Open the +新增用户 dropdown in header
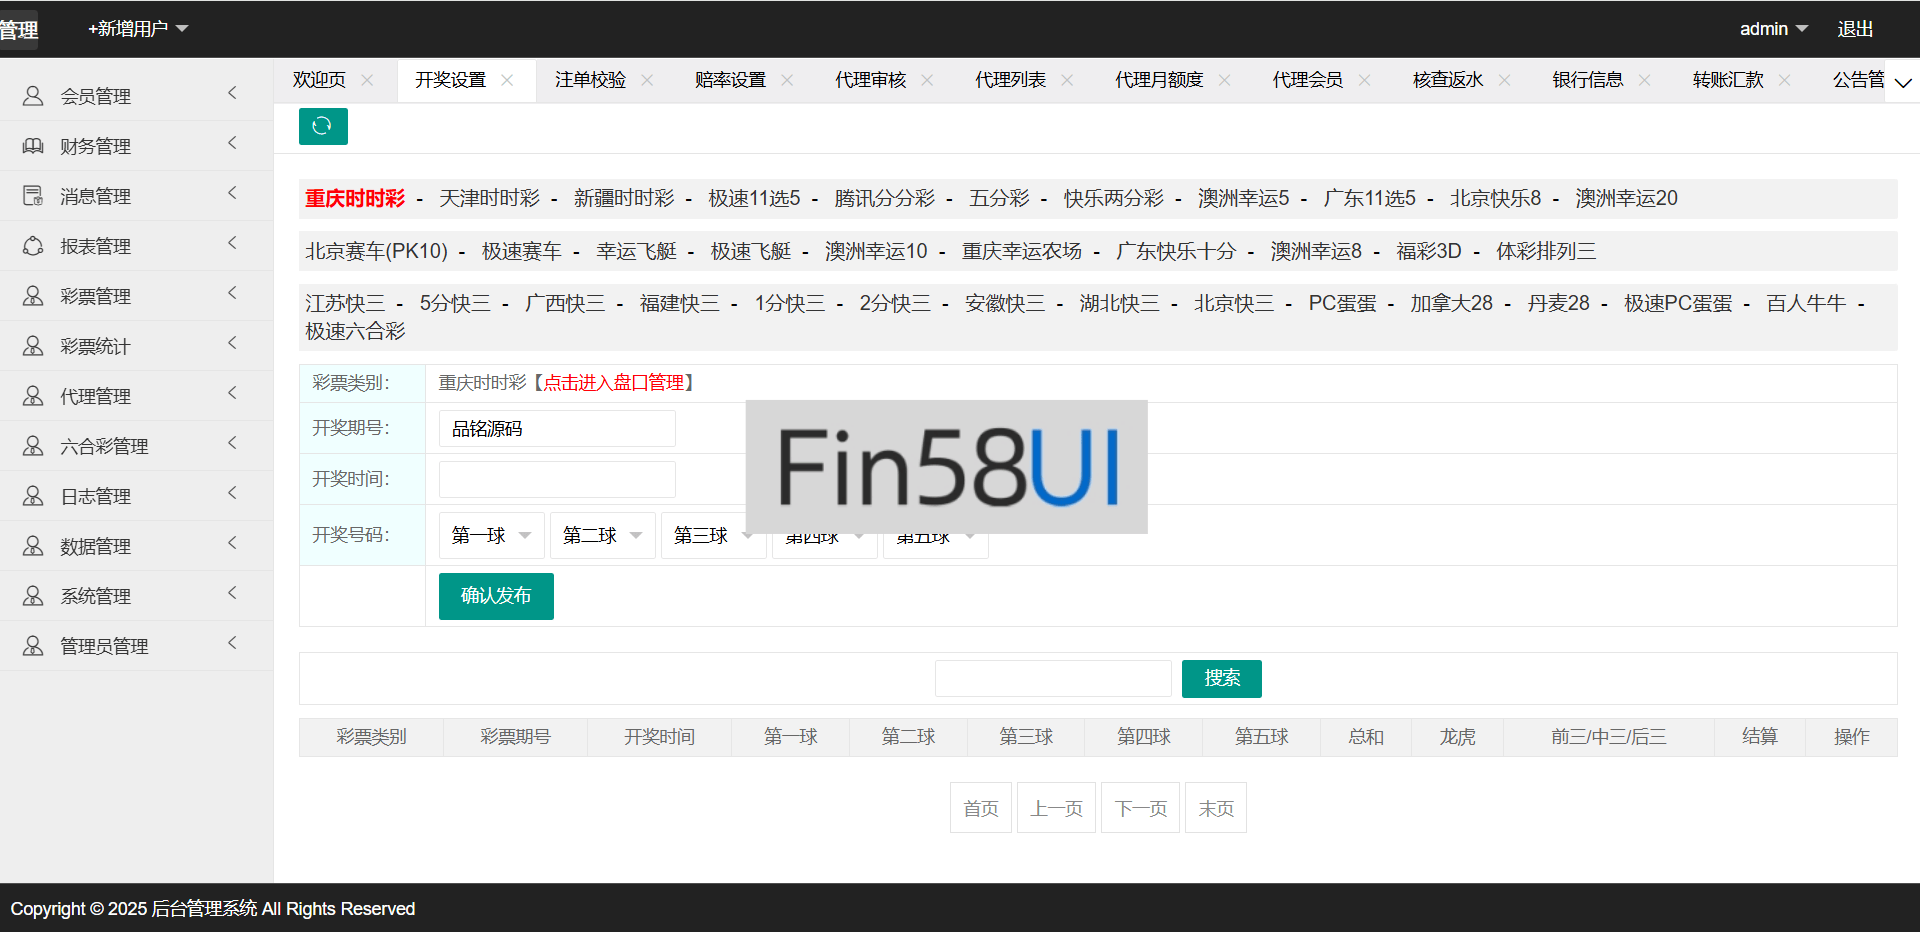This screenshot has height=932, width=1920. click(x=138, y=29)
